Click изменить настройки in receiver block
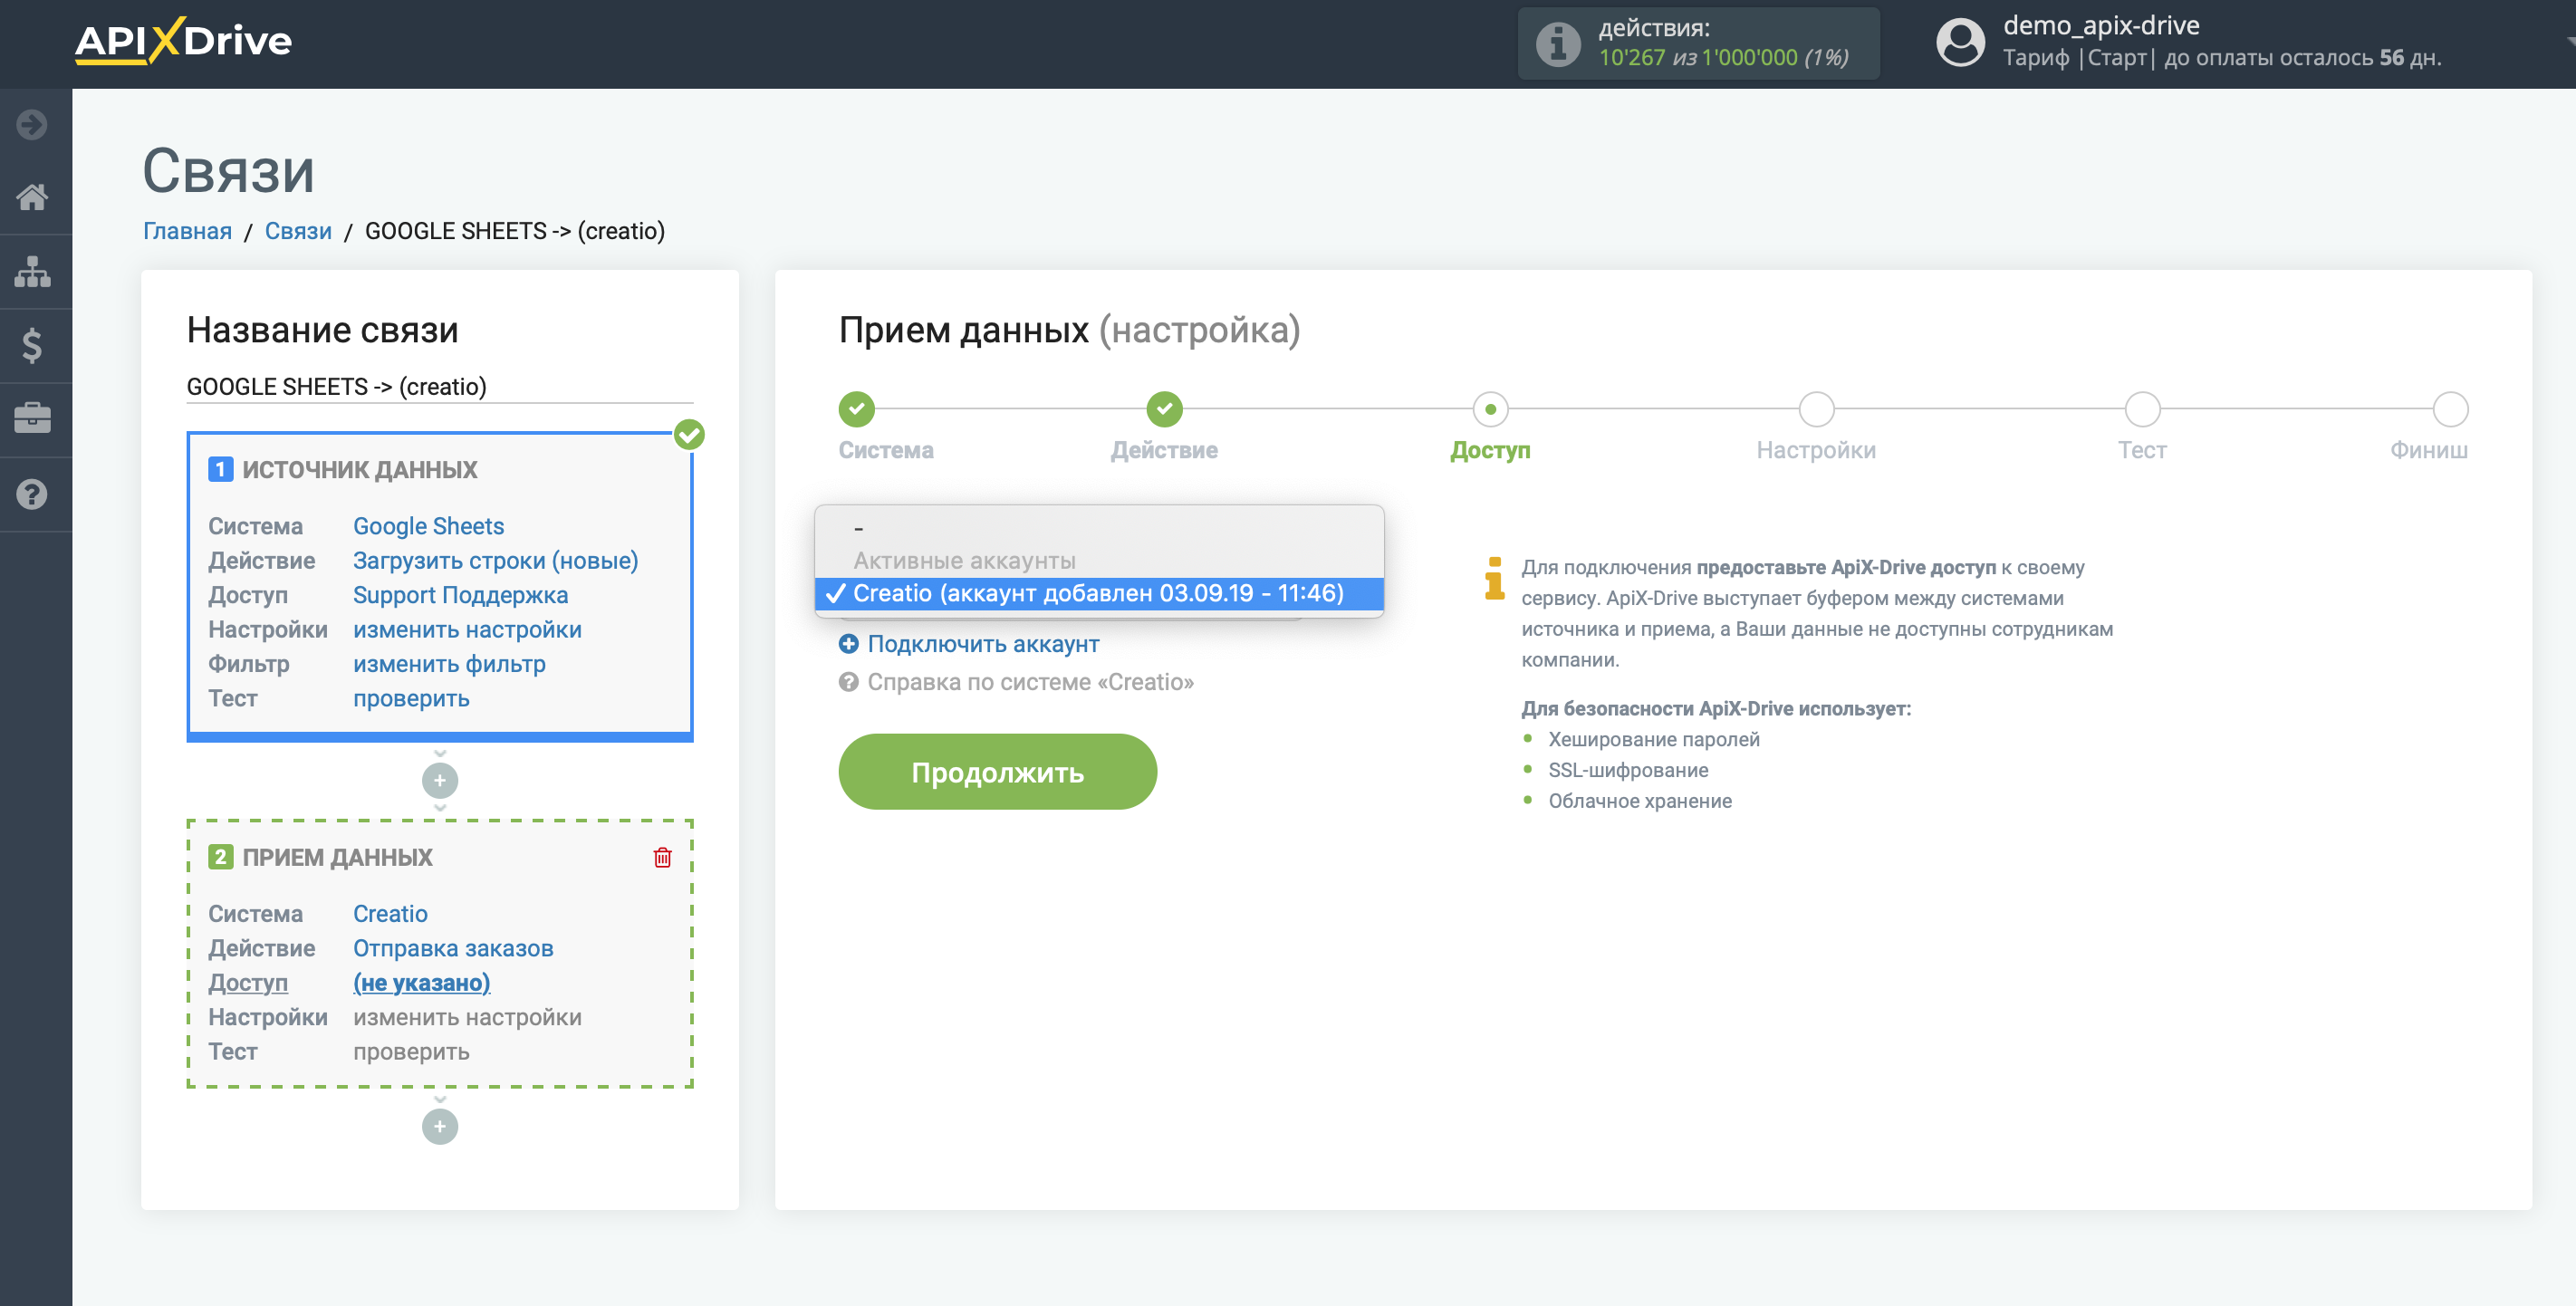 467,1017
